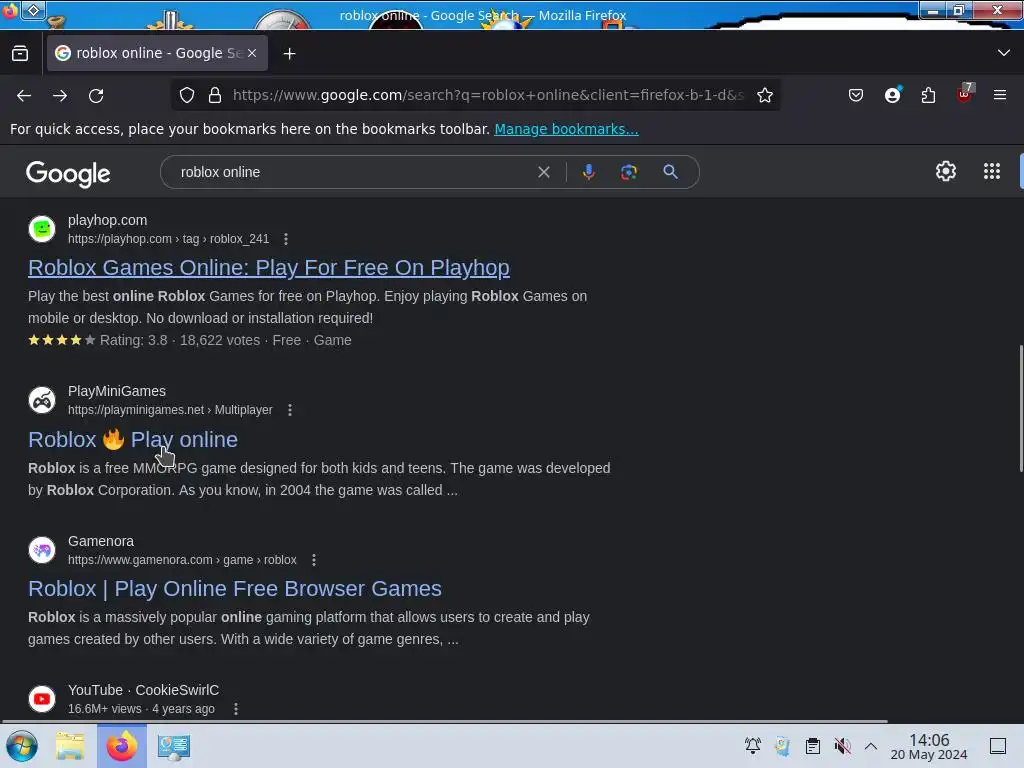Go to Google homepage via logo
The width and height of the screenshot is (1024, 768).
(68, 174)
